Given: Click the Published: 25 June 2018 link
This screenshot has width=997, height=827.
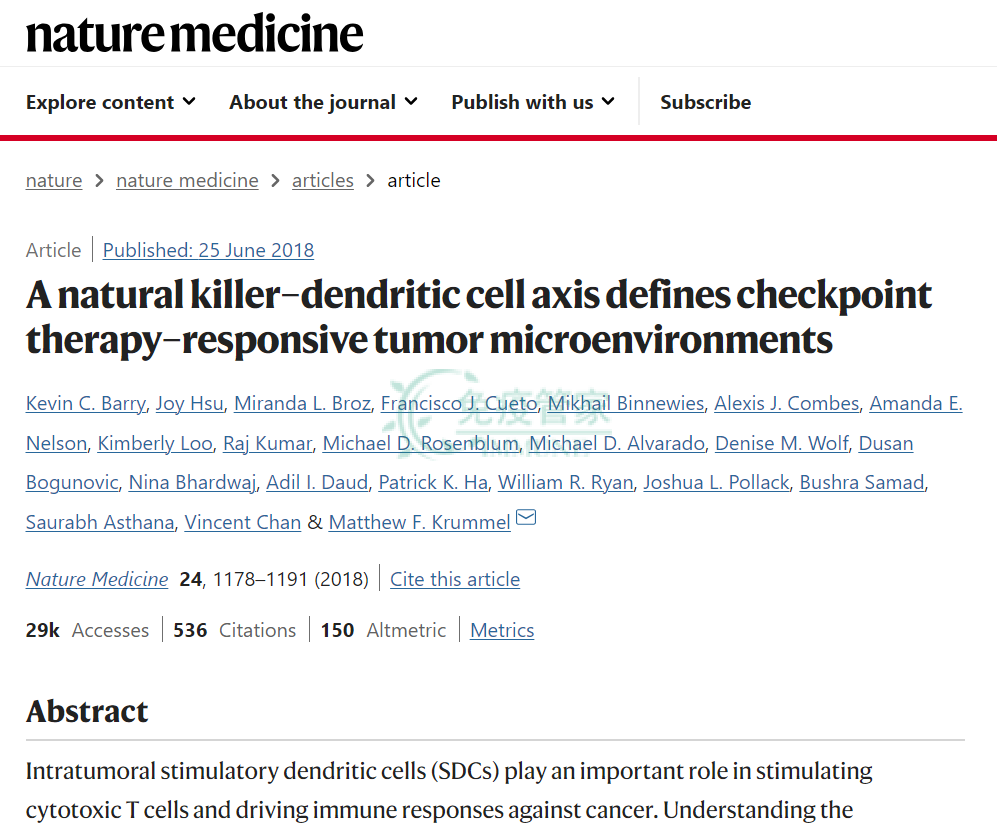Looking at the screenshot, I should (x=209, y=250).
